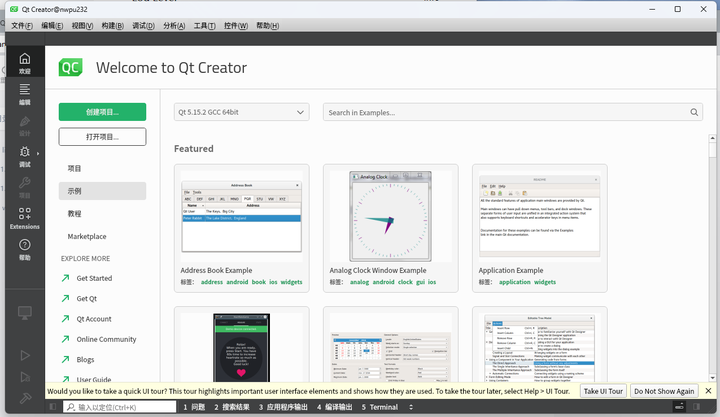Click the build hammer icon at sidebar bottom
This screenshot has width=720, height=417.
pyautogui.click(x=25, y=397)
